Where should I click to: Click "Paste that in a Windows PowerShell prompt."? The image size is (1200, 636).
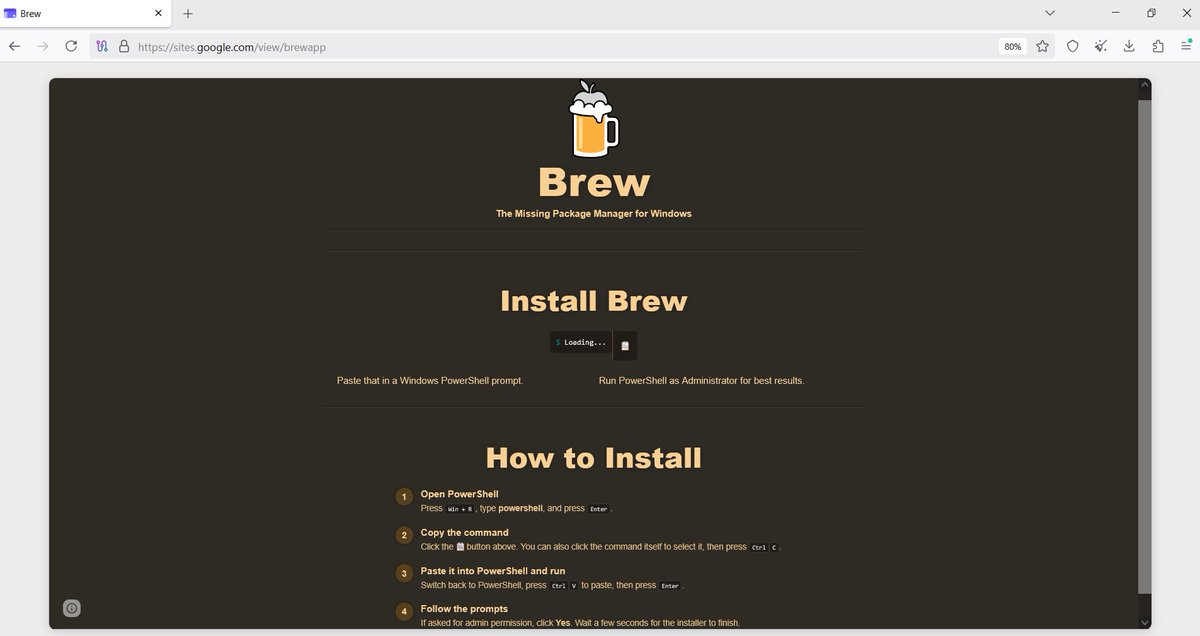point(430,381)
